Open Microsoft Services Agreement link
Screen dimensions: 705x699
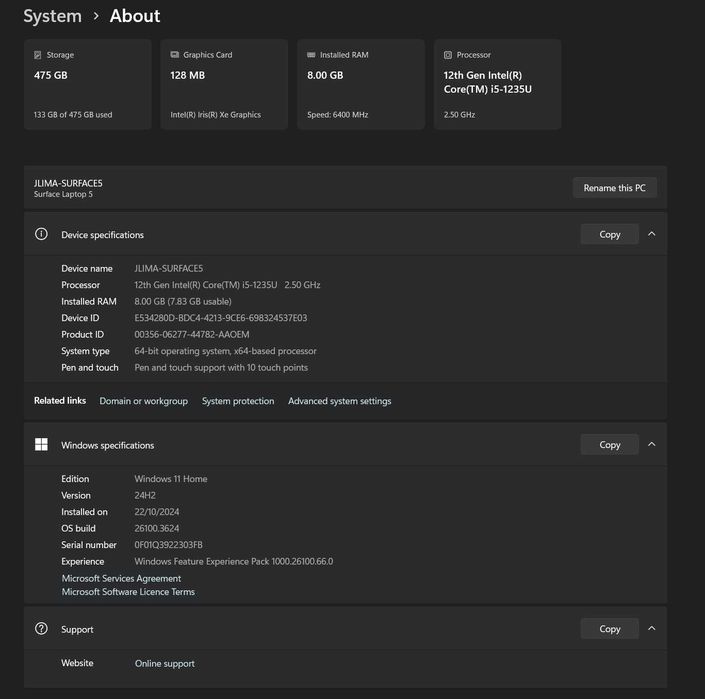(121, 578)
